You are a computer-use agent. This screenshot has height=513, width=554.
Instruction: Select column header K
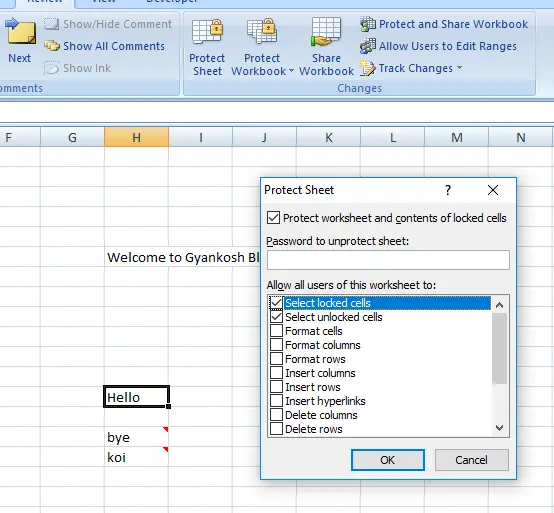tap(329, 137)
